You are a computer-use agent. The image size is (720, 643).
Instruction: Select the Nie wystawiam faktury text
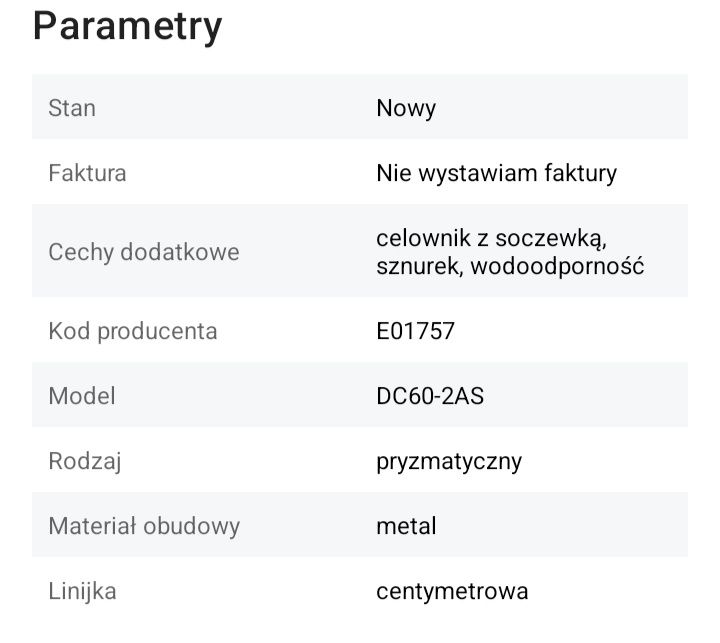click(496, 173)
